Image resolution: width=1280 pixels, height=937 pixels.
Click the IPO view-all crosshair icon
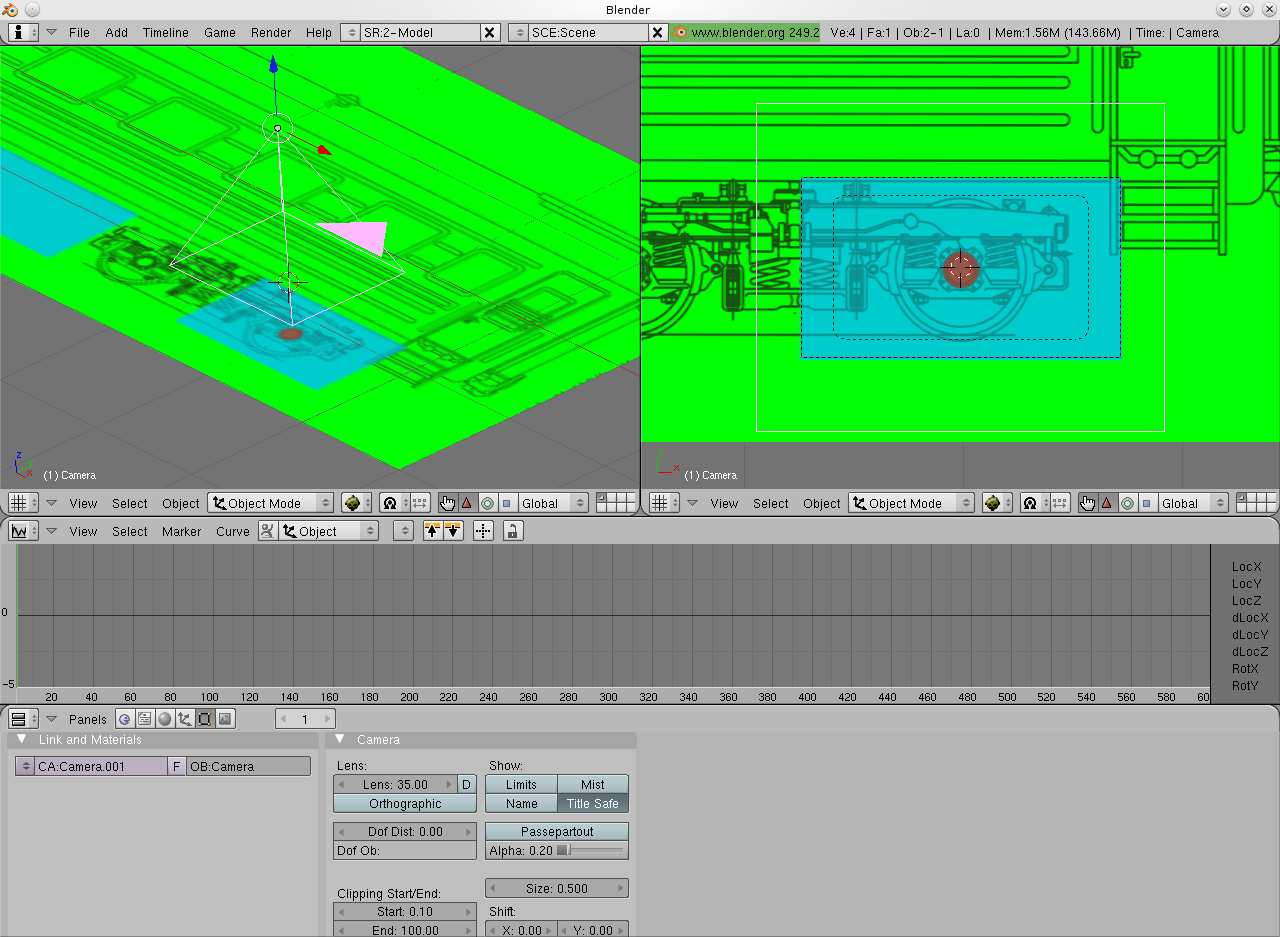pos(483,531)
